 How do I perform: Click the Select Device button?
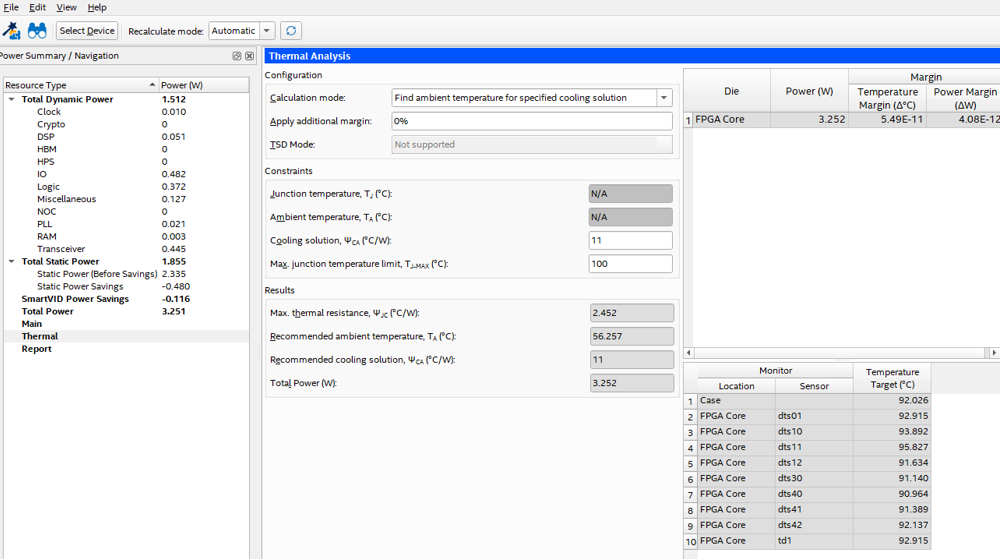point(87,31)
